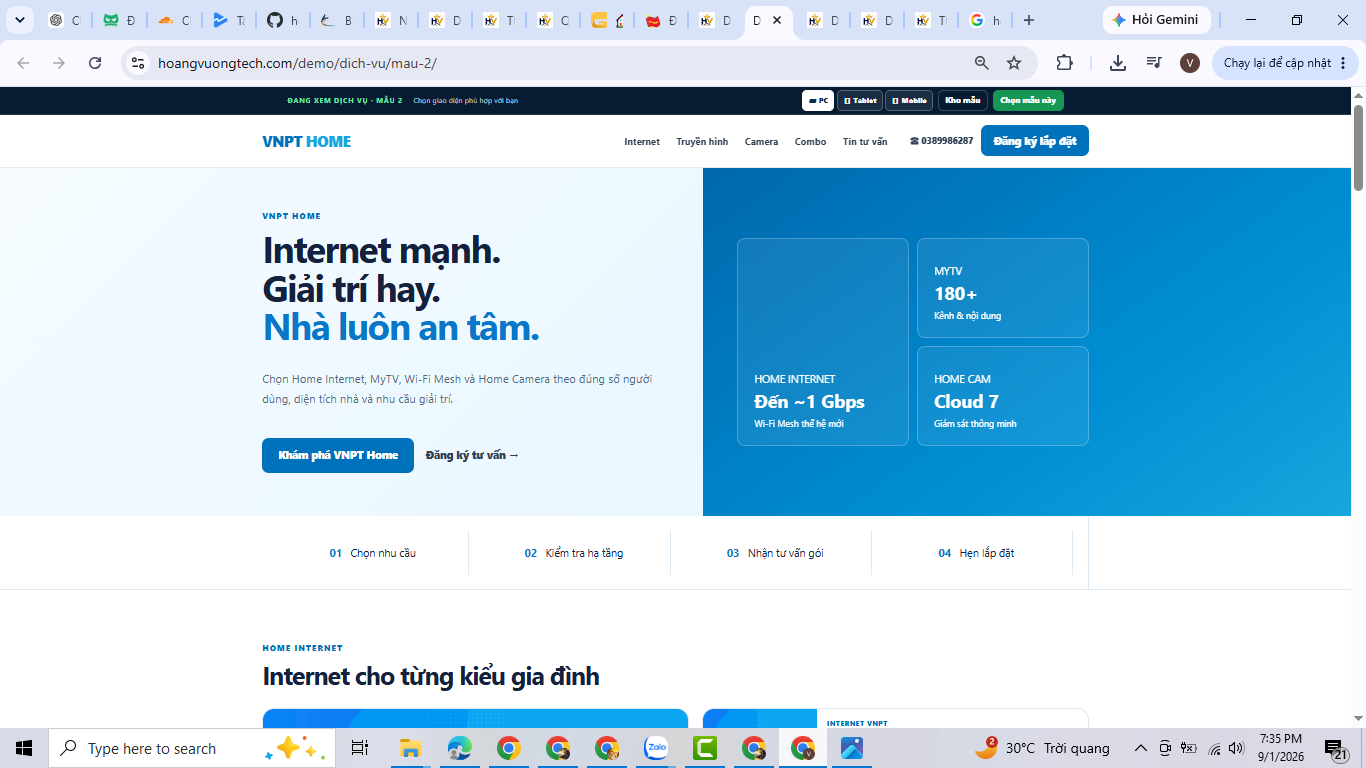The width and height of the screenshot is (1366, 768).
Task: Select the HOME CAM Cloud 7 card
Action: tap(1003, 396)
